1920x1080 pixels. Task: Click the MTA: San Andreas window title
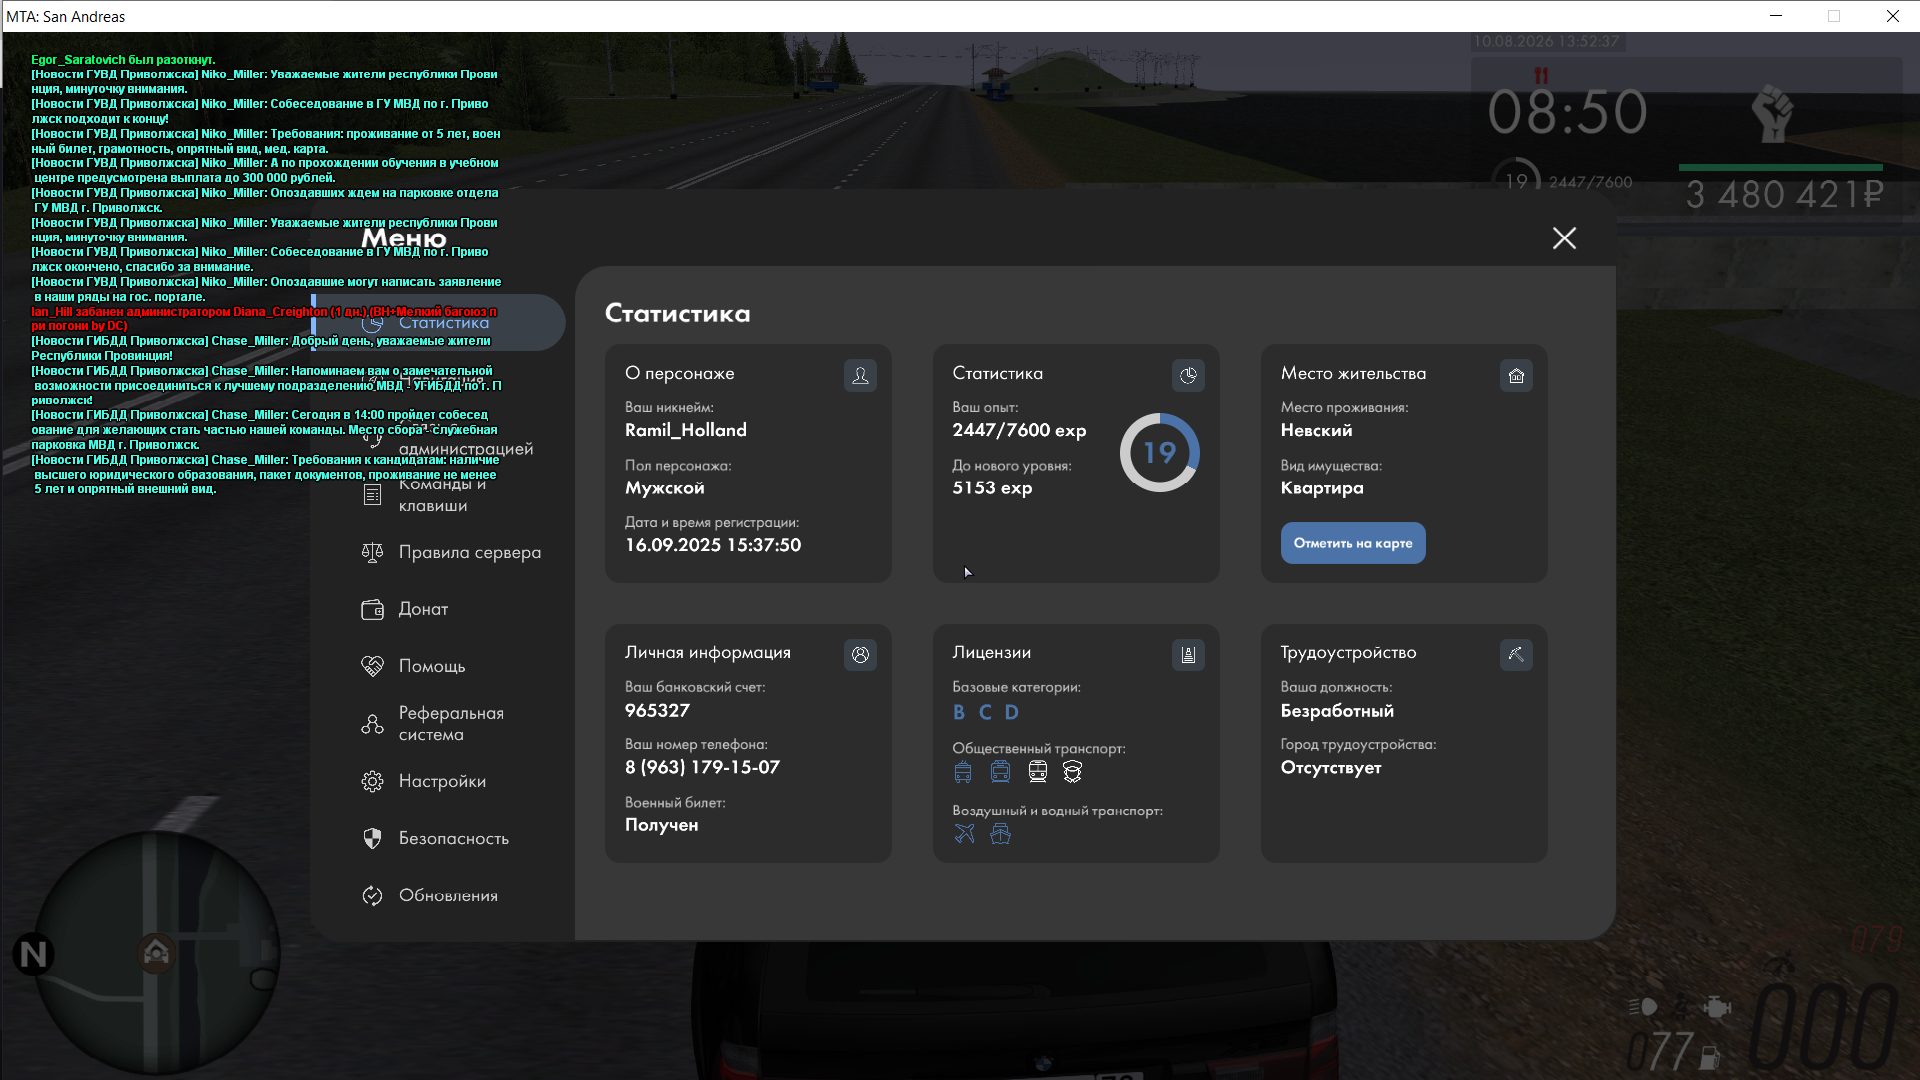(66, 16)
